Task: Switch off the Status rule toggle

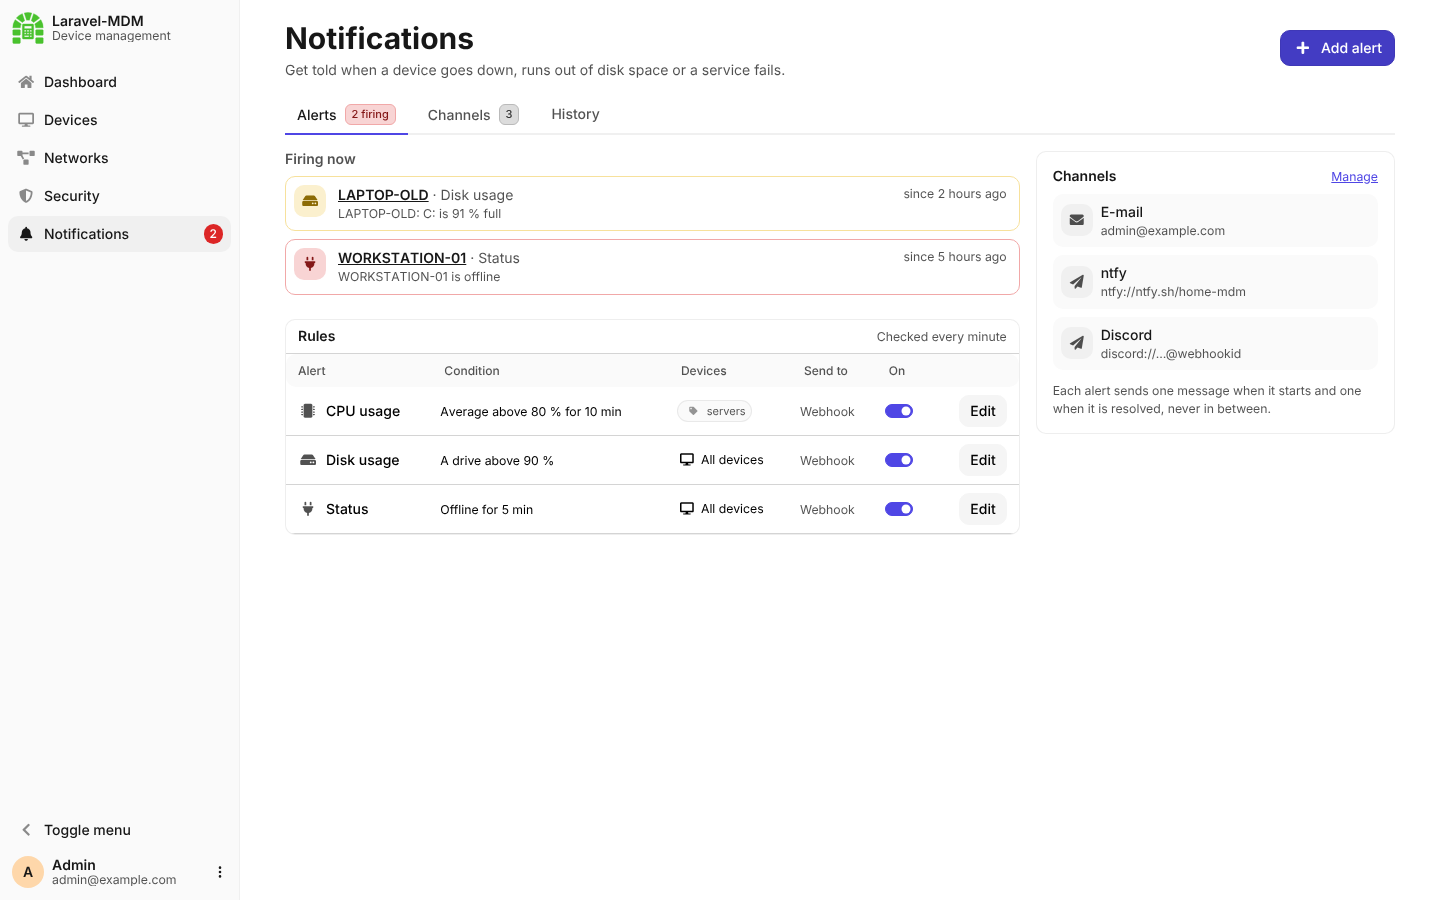Action: click(899, 509)
